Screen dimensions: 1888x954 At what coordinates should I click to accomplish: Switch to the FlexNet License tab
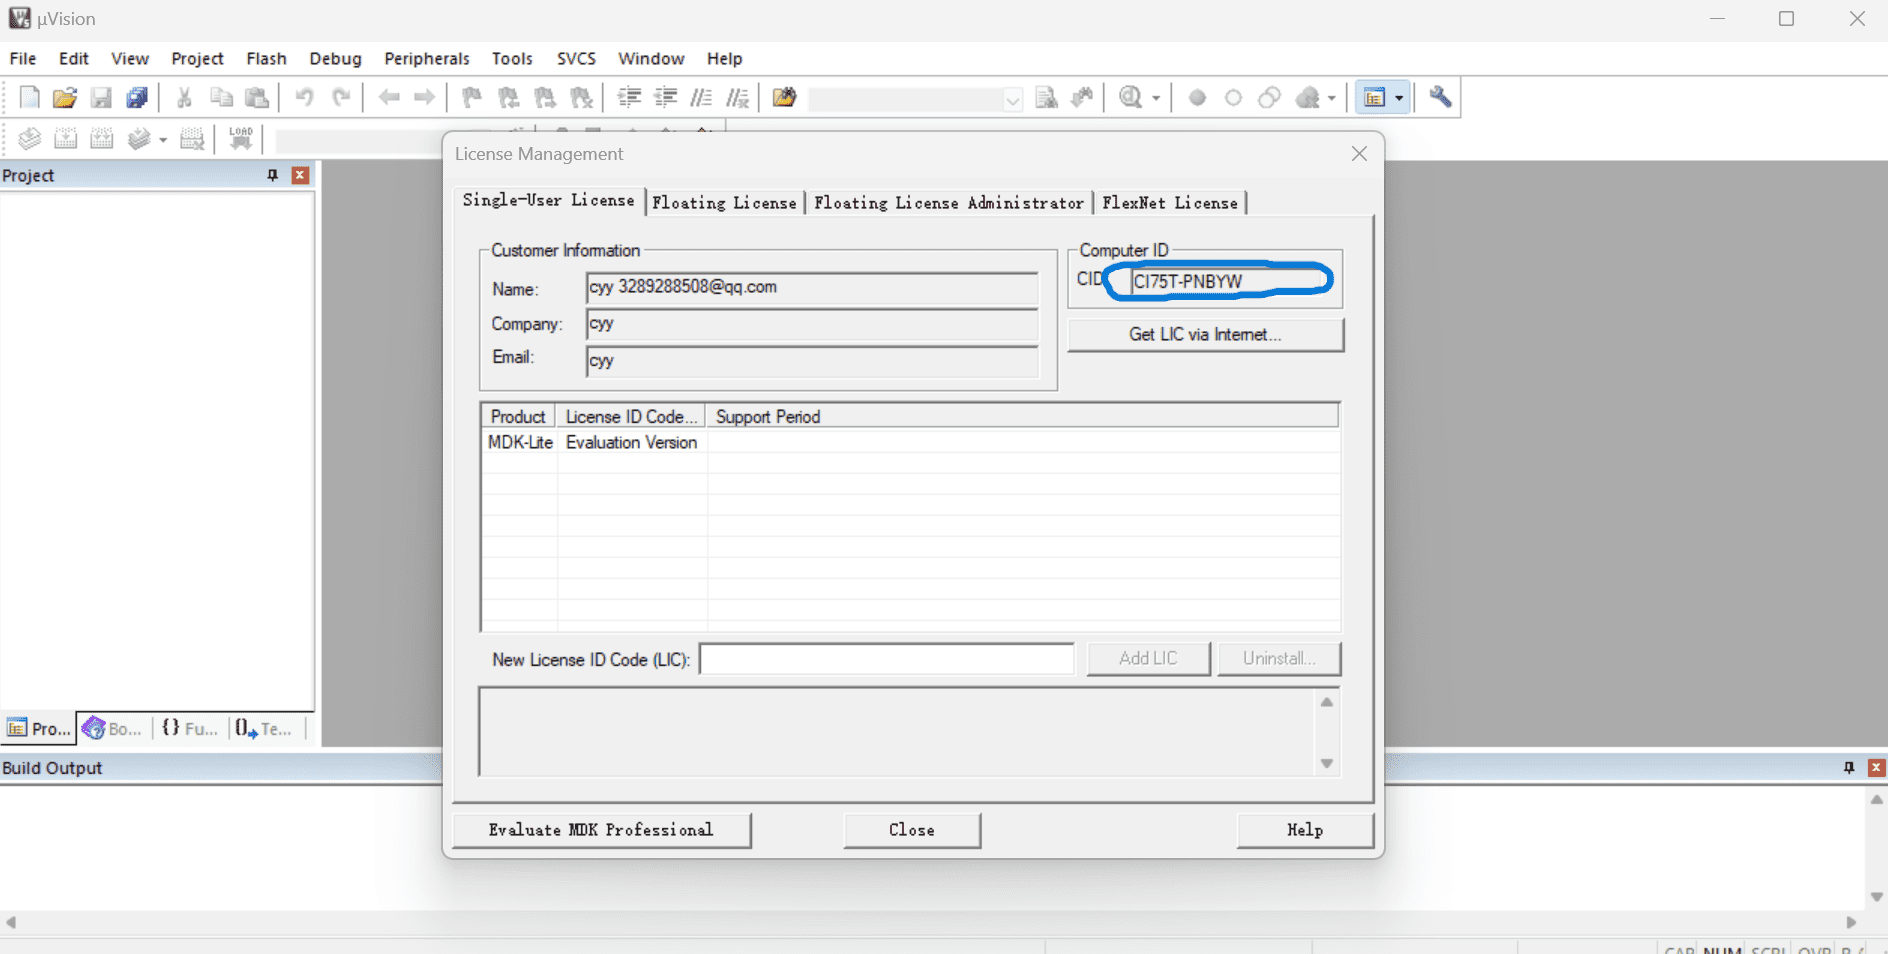pos(1169,203)
